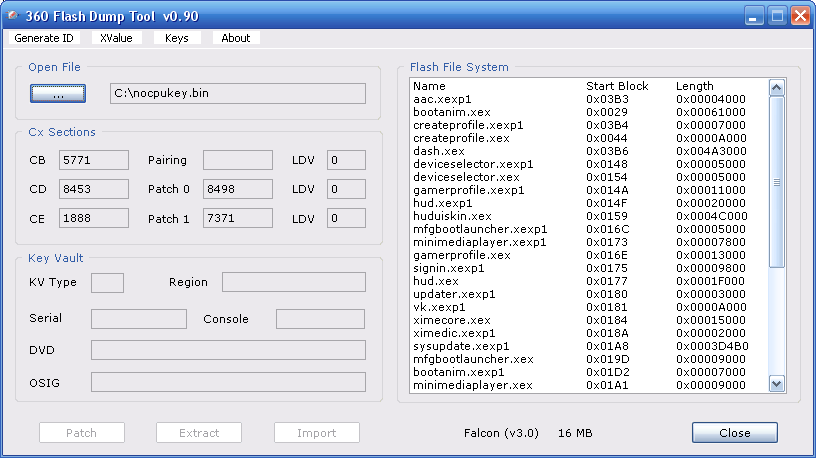
Task: Click the OSIG field
Action: coord(228,382)
